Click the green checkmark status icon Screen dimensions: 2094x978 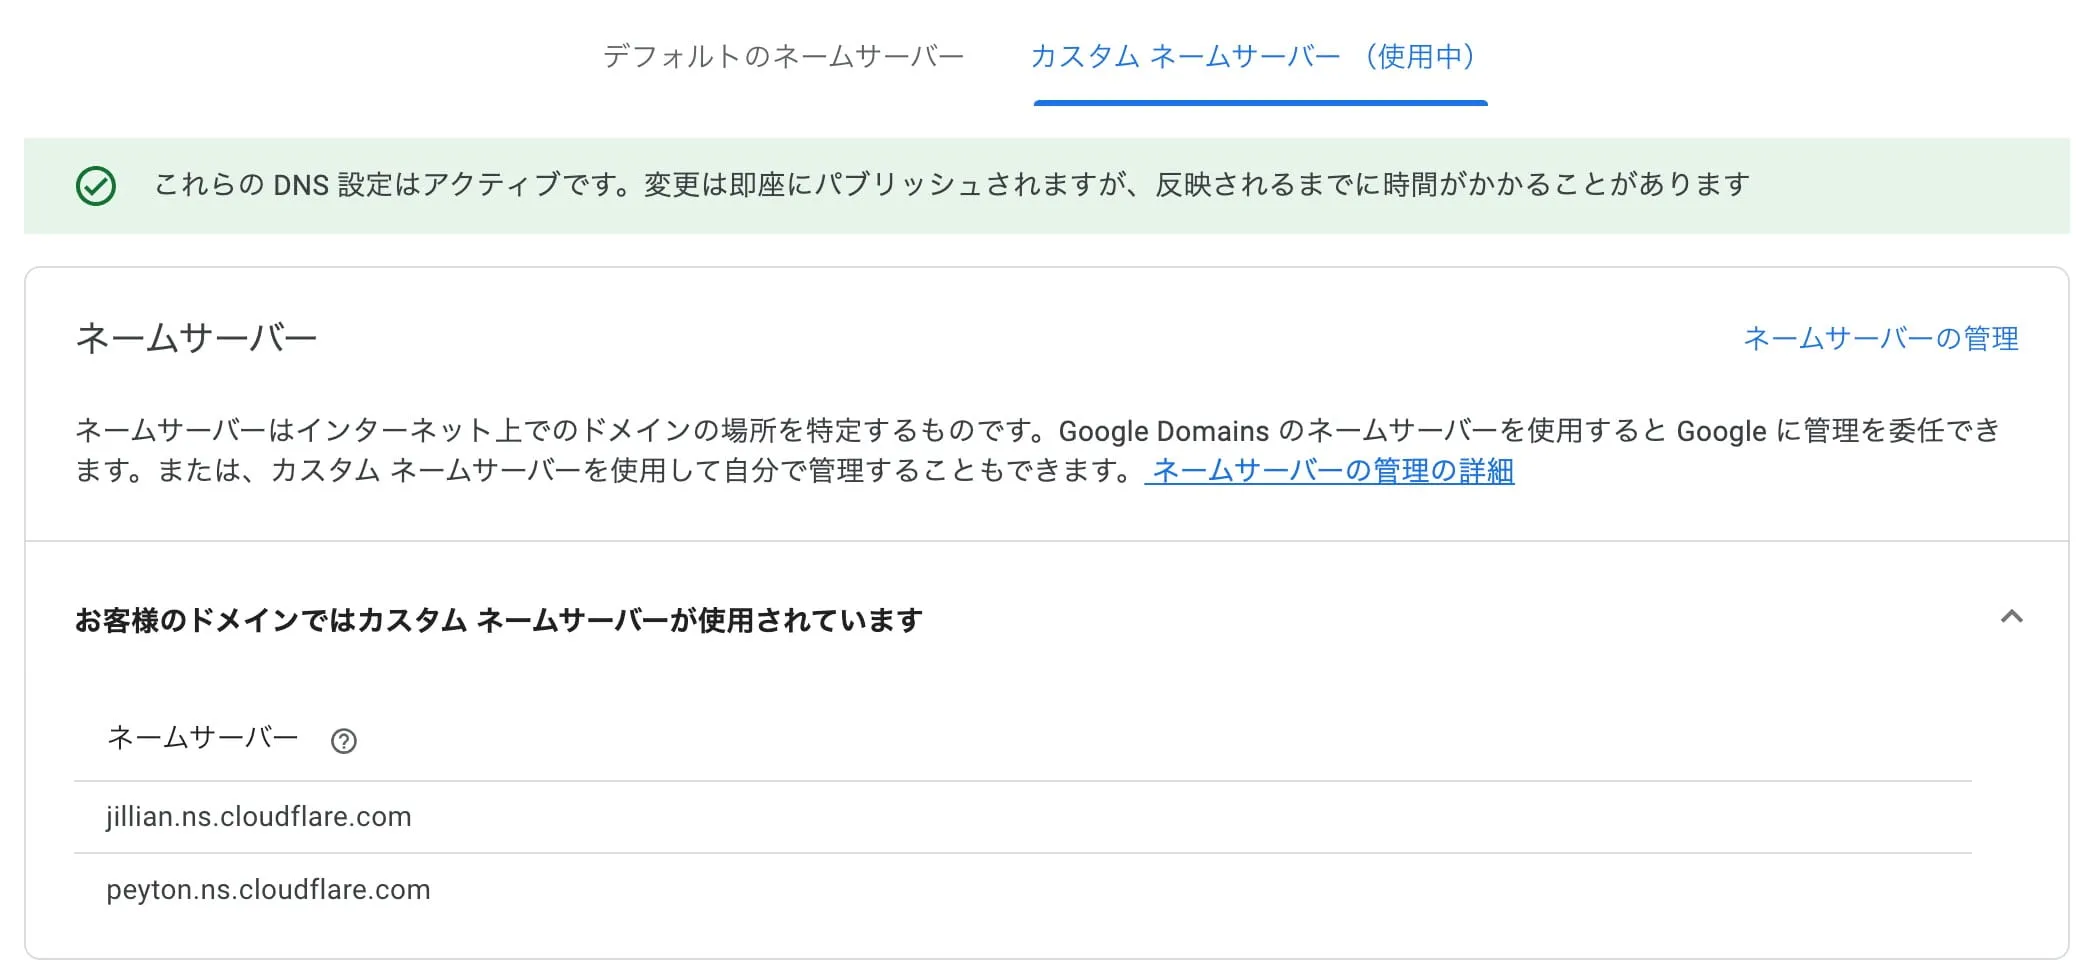pyautogui.click(x=96, y=186)
